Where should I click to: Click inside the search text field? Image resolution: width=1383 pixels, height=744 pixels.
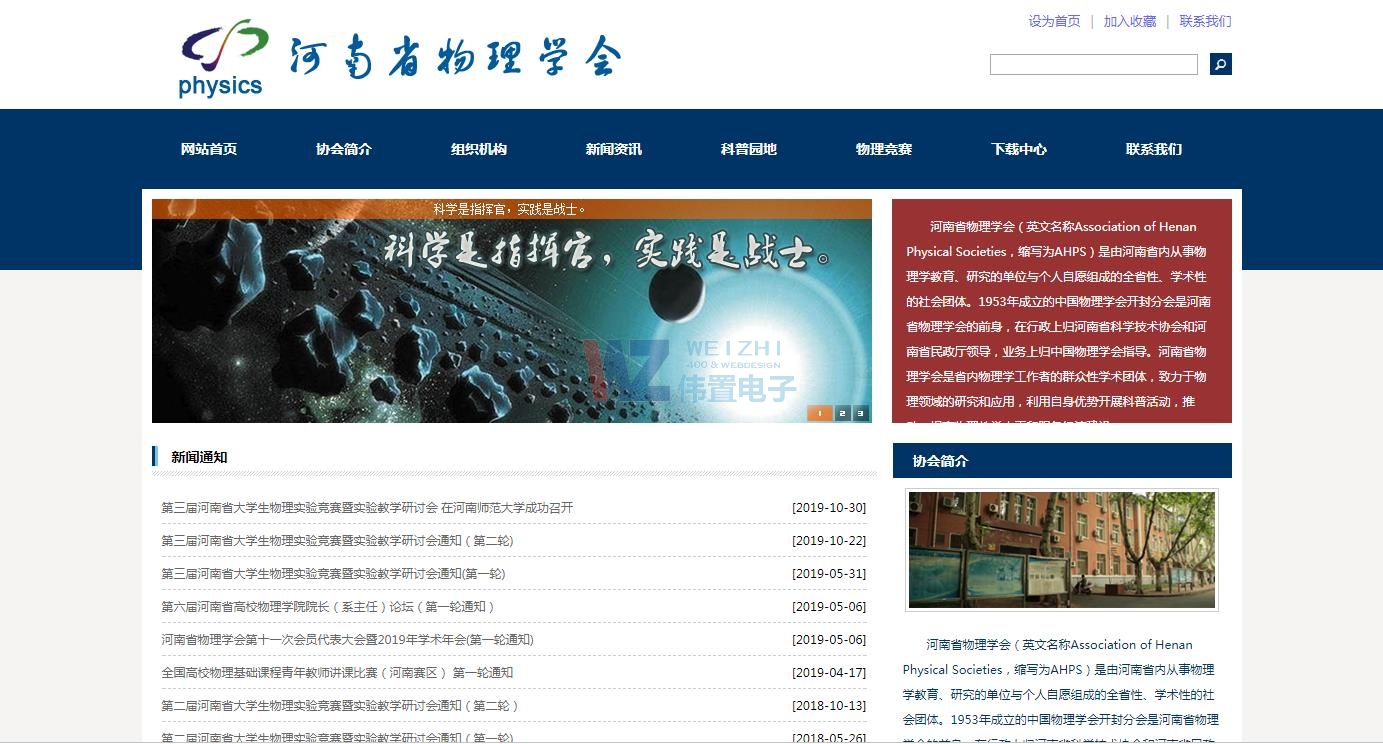click(1093, 65)
